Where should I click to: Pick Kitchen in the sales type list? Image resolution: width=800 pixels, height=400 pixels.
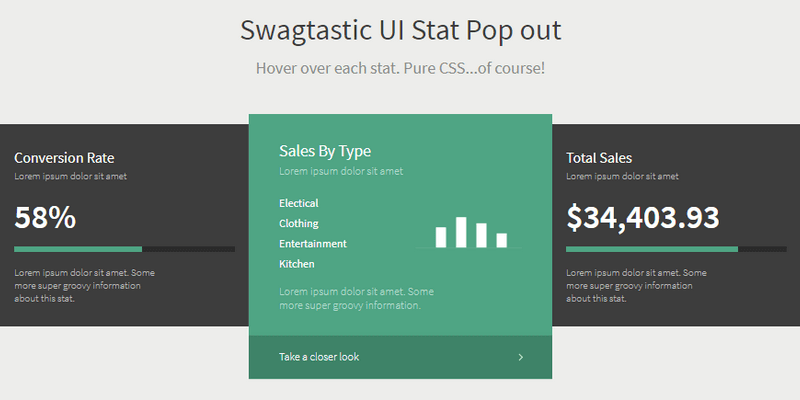(297, 264)
